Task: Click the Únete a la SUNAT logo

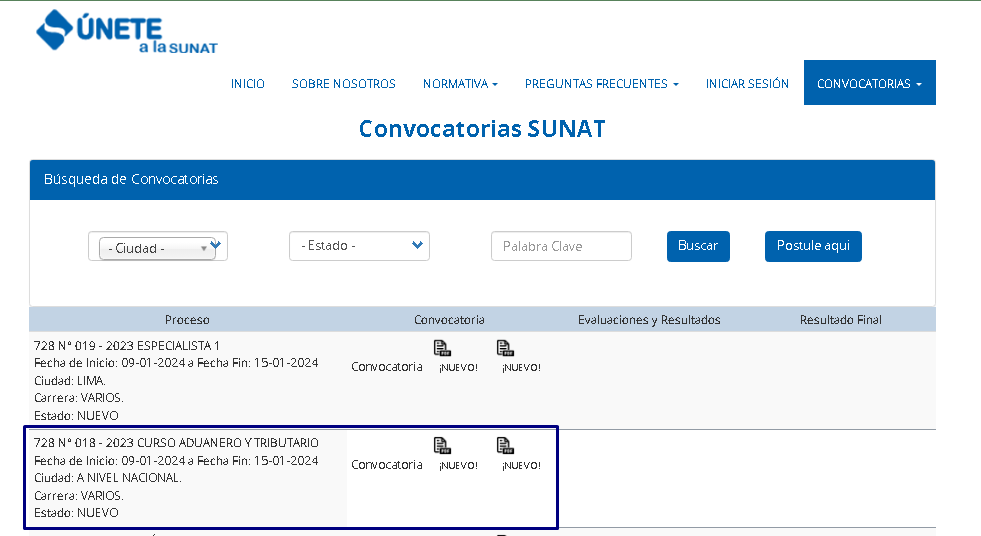Action: click(127, 31)
